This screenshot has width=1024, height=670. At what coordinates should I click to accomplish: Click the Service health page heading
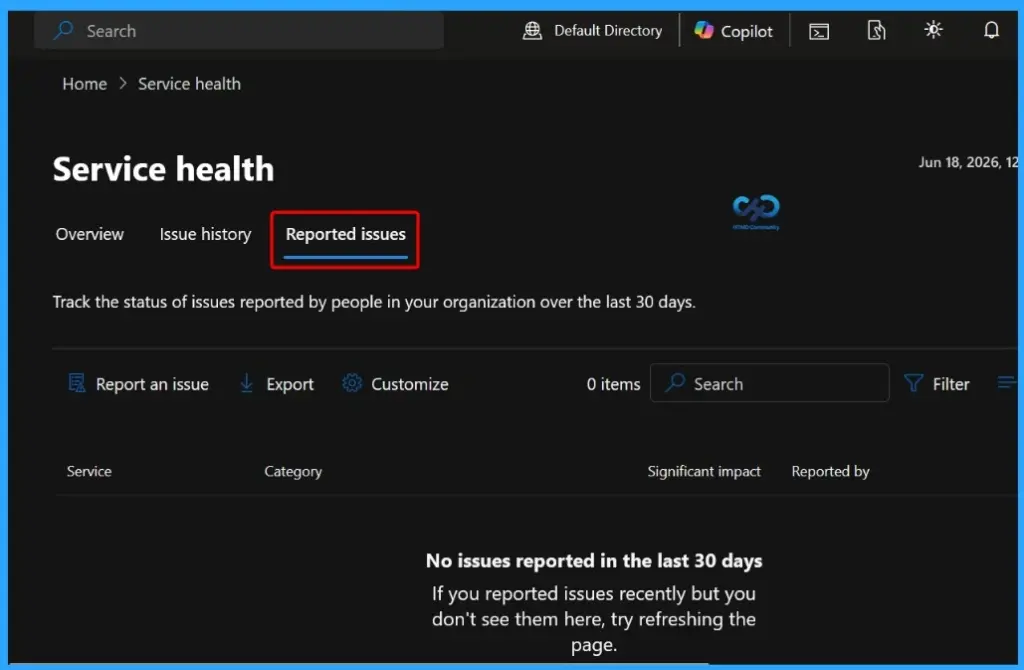click(163, 169)
